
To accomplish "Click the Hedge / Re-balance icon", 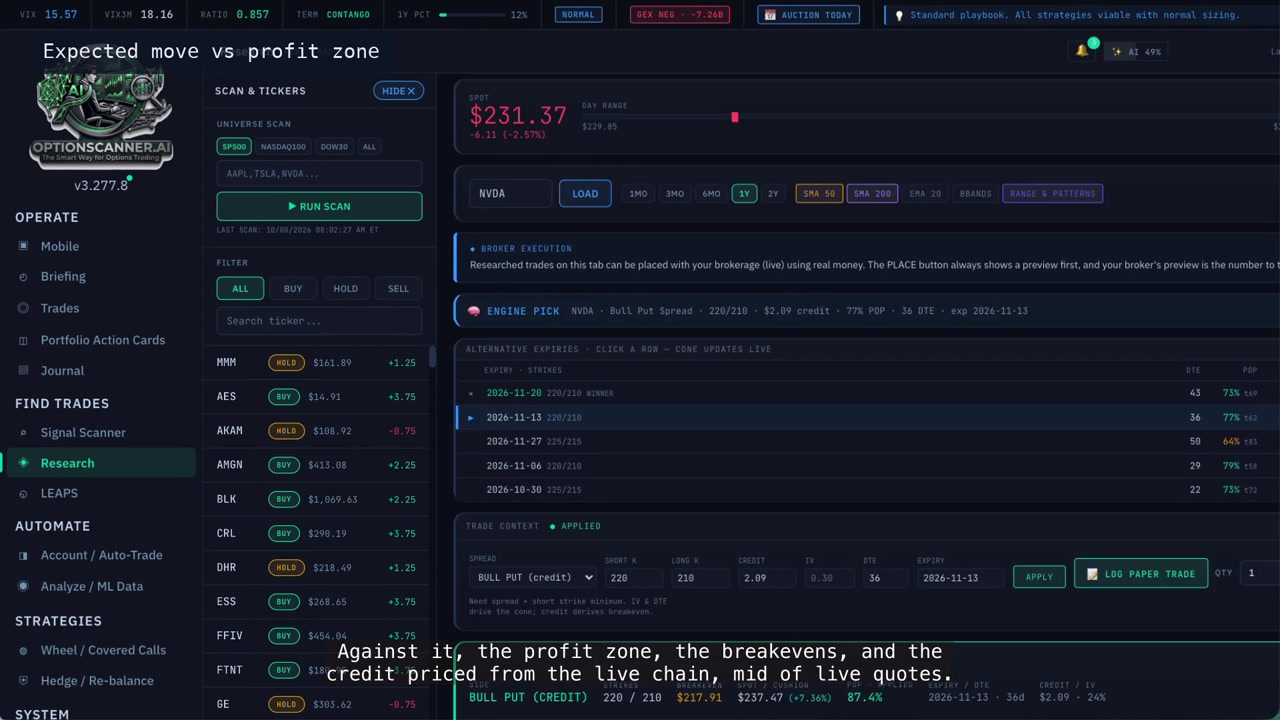I will (x=24, y=681).
